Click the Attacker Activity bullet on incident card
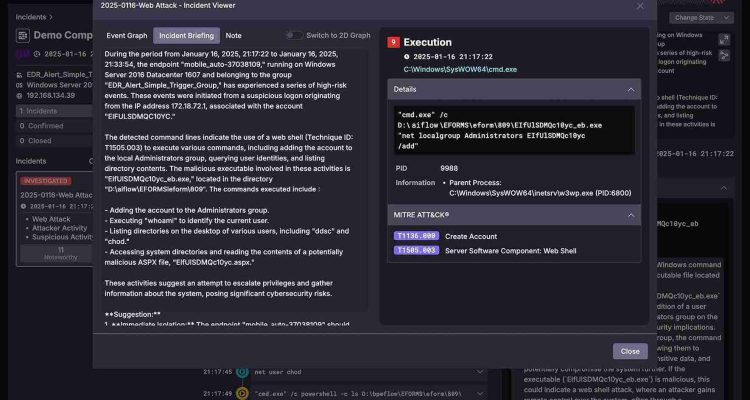Viewport: 750px width, 400px height. pyautogui.click(x=60, y=228)
